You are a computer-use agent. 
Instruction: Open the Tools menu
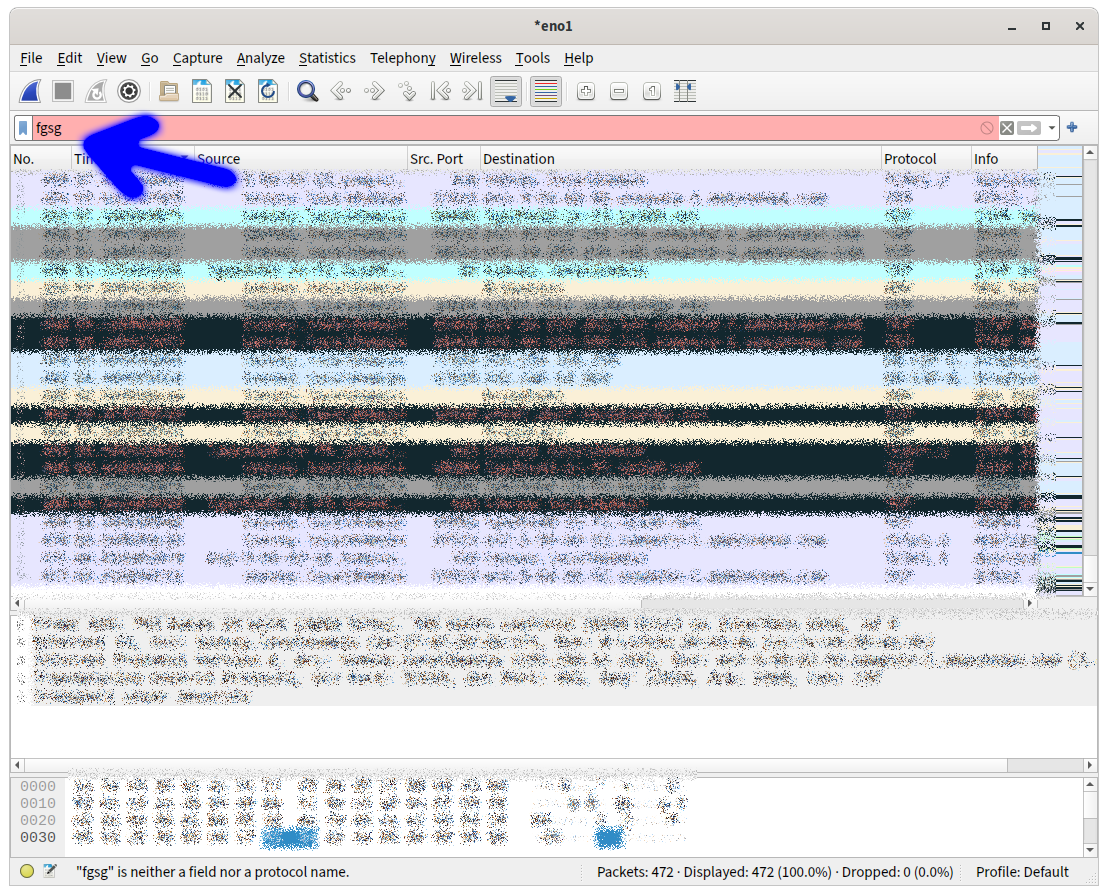[x=532, y=58]
